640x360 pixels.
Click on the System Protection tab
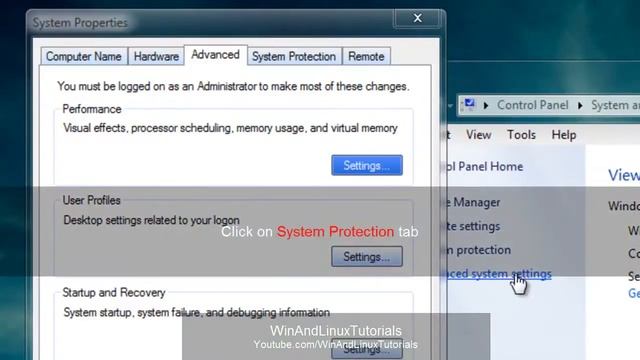click(294, 56)
